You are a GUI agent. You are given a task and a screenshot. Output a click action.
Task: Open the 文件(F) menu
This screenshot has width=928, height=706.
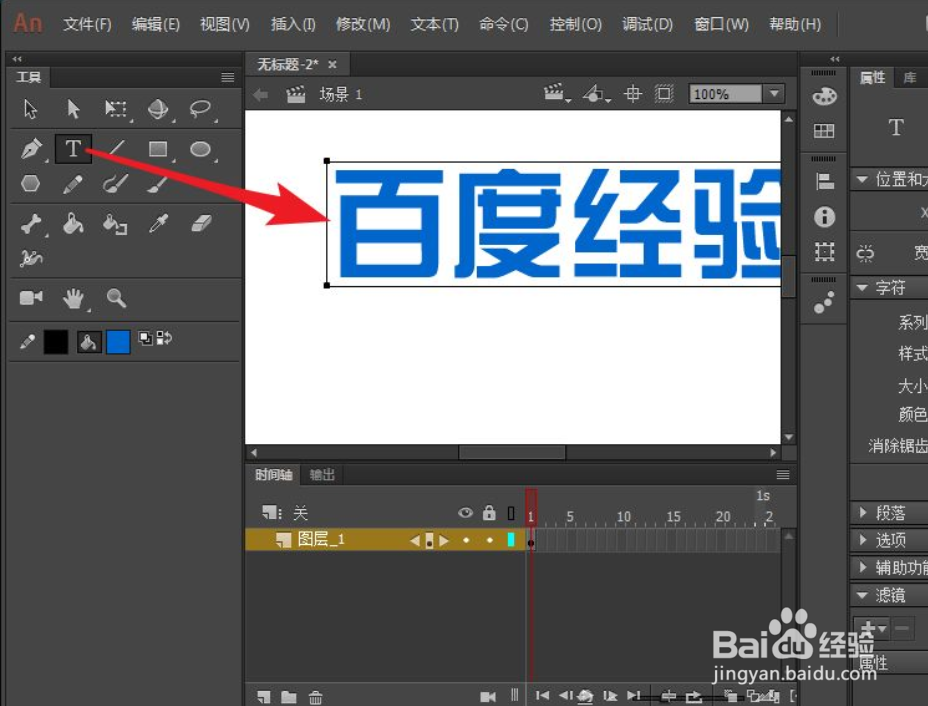[x=87, y=24]
